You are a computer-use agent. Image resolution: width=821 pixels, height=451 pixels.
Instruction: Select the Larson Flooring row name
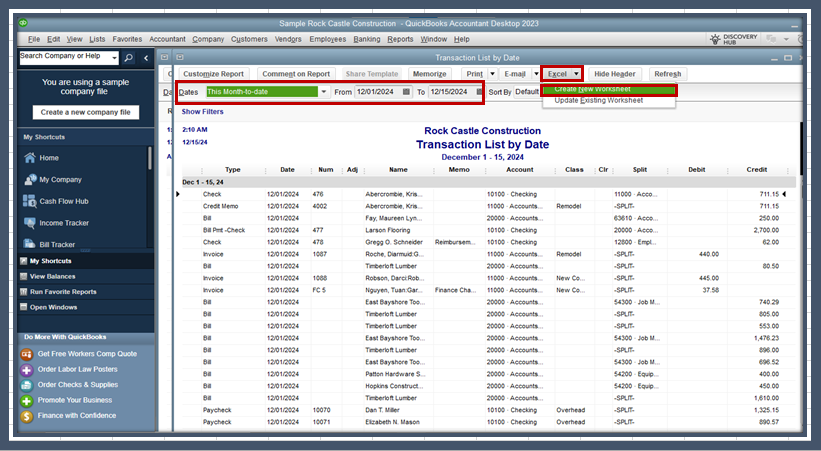[387, 230]
